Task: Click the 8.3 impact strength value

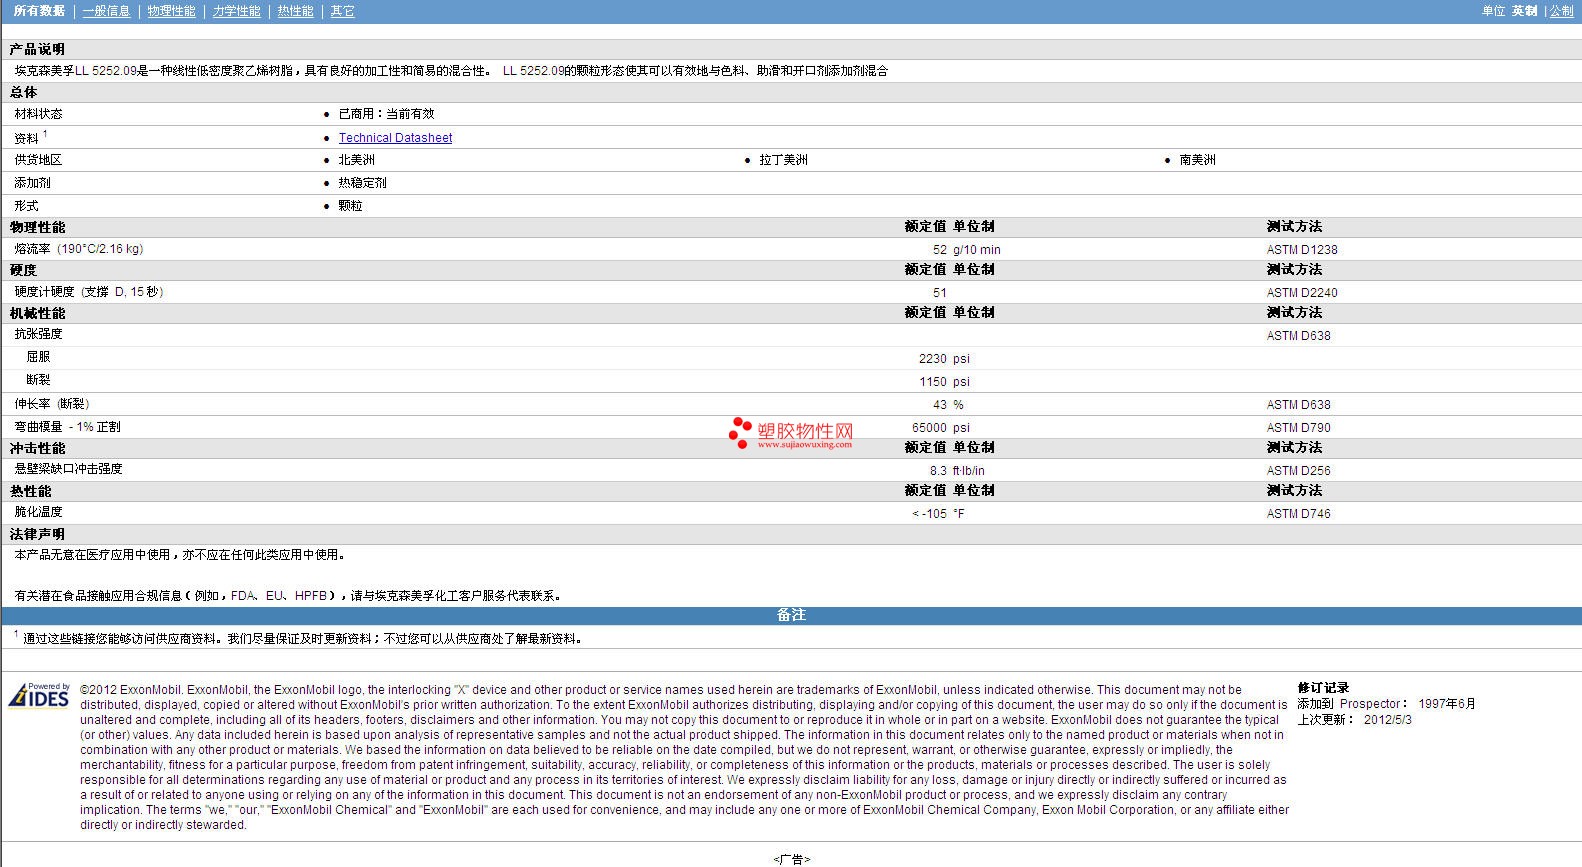Action: pos(938,471)
